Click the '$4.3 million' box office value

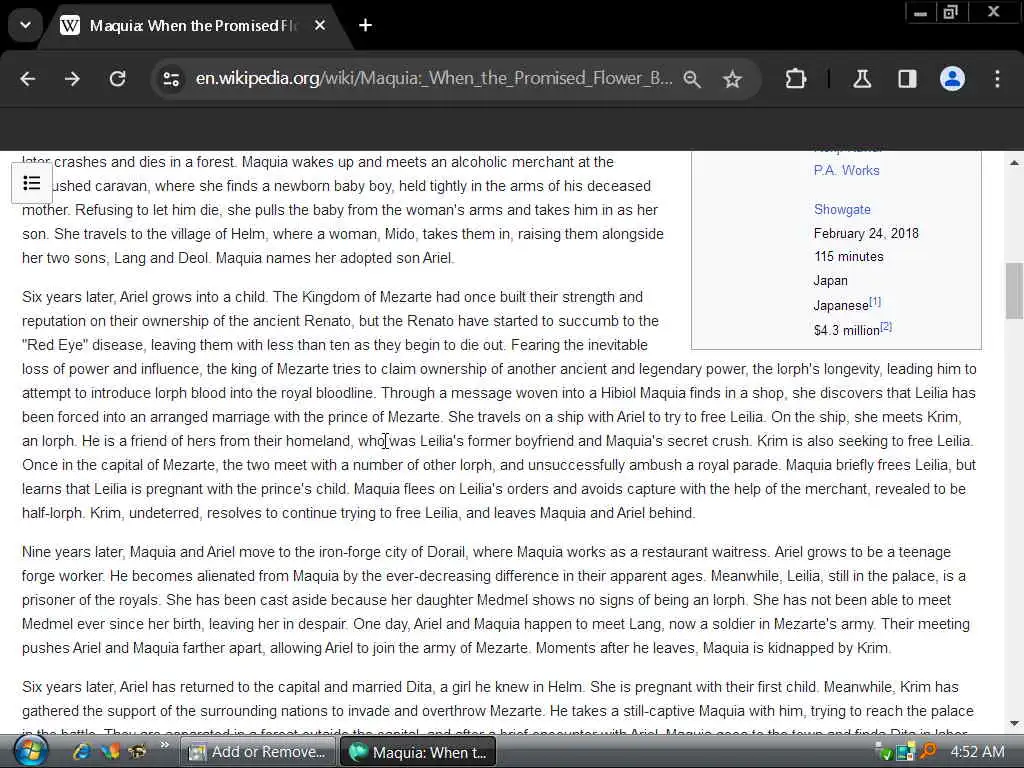(846, 330)
